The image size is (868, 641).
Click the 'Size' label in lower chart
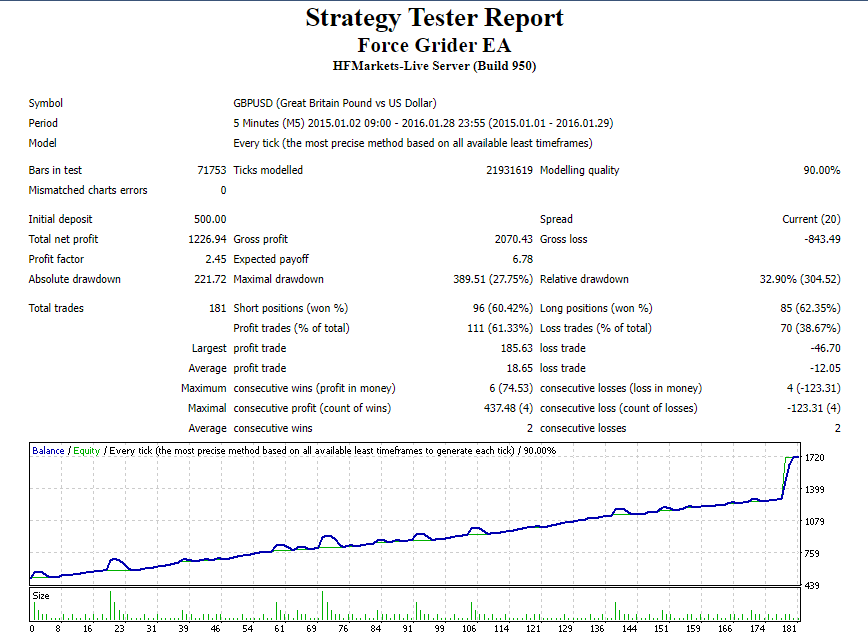pyautogui.click(x=41, y=596)
